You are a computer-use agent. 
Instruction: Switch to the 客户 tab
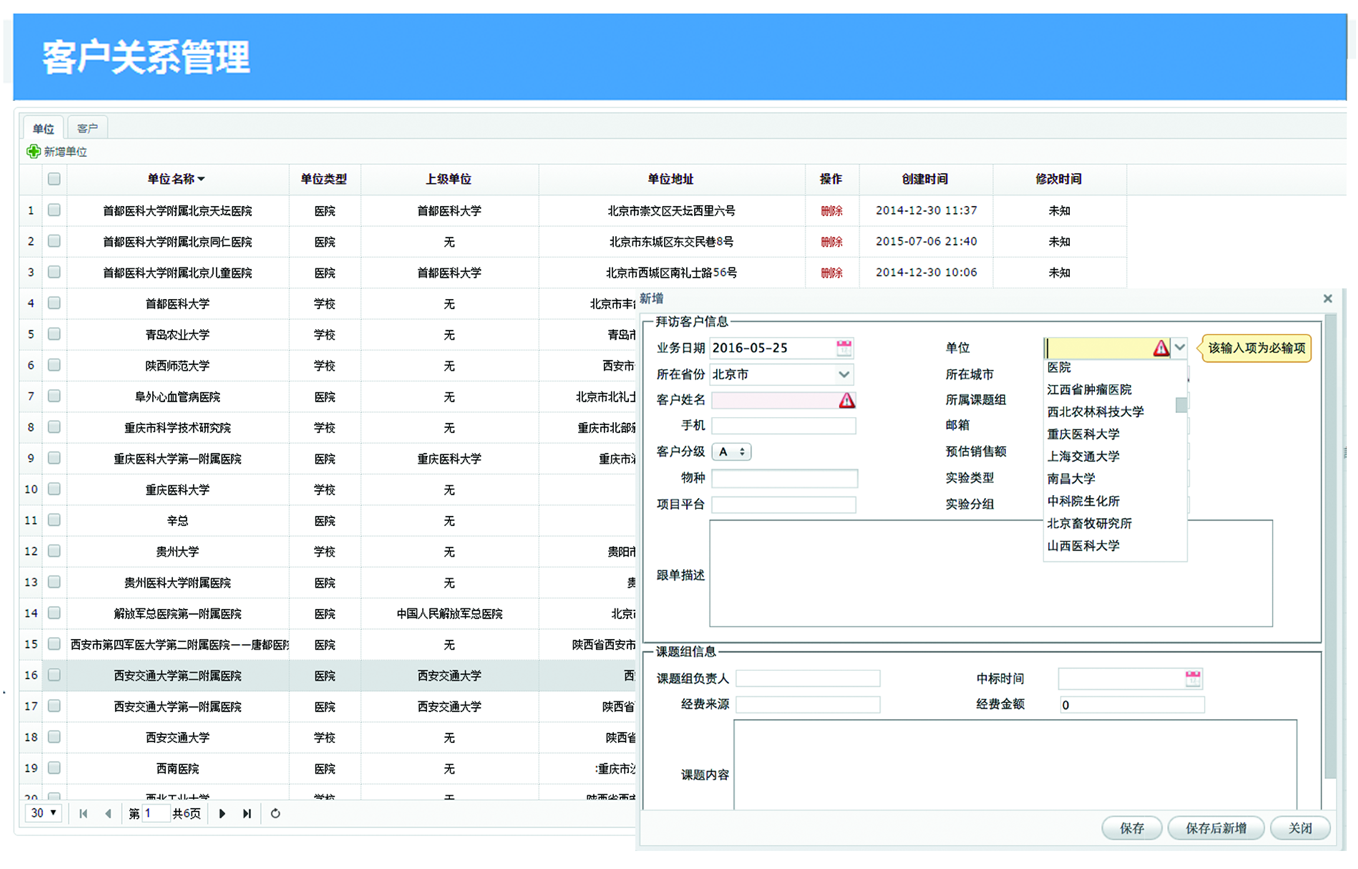88,129
